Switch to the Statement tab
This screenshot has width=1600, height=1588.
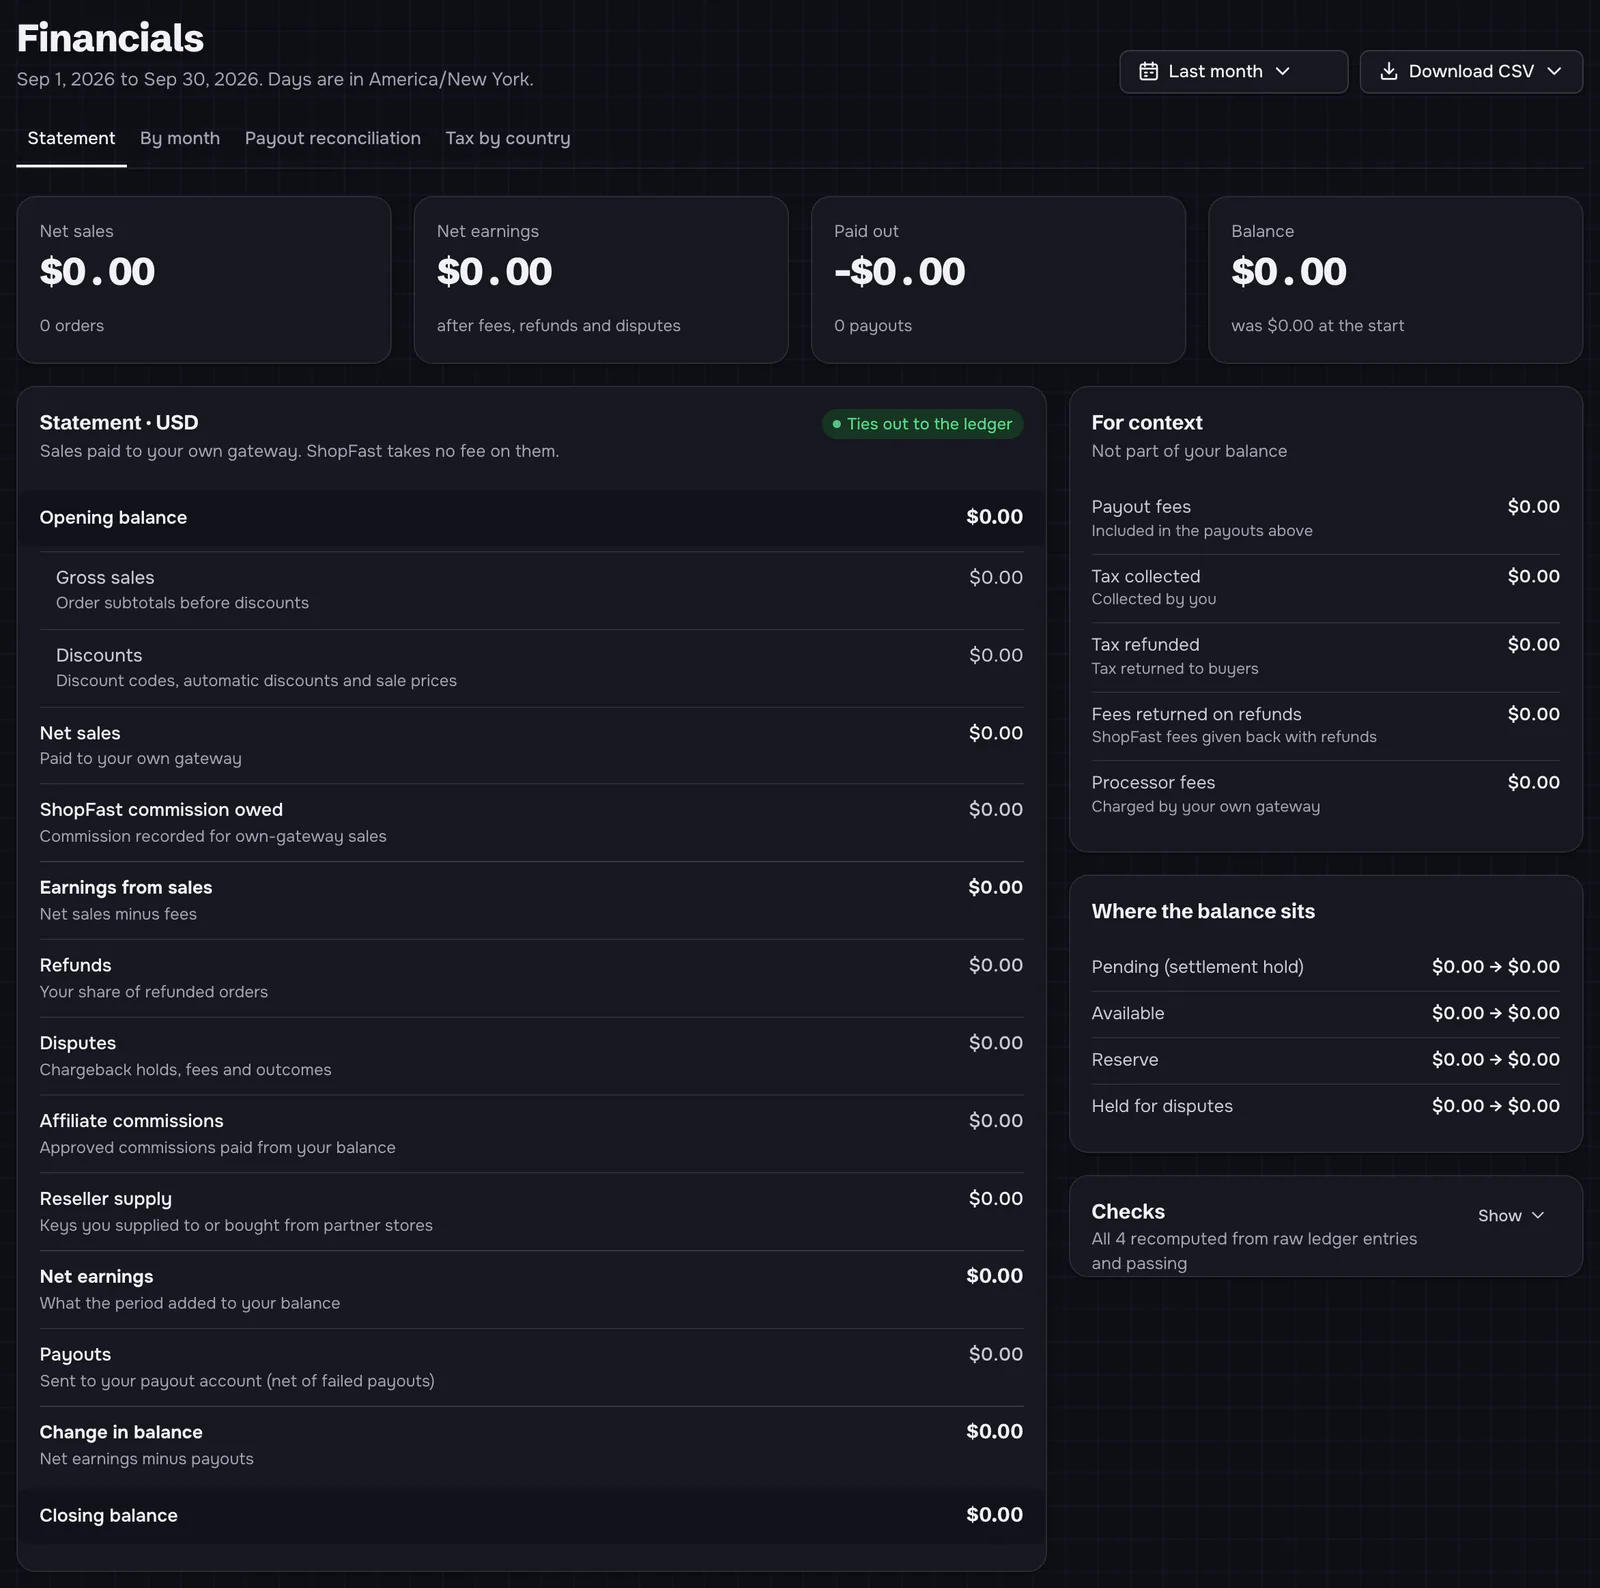[71, 138]
